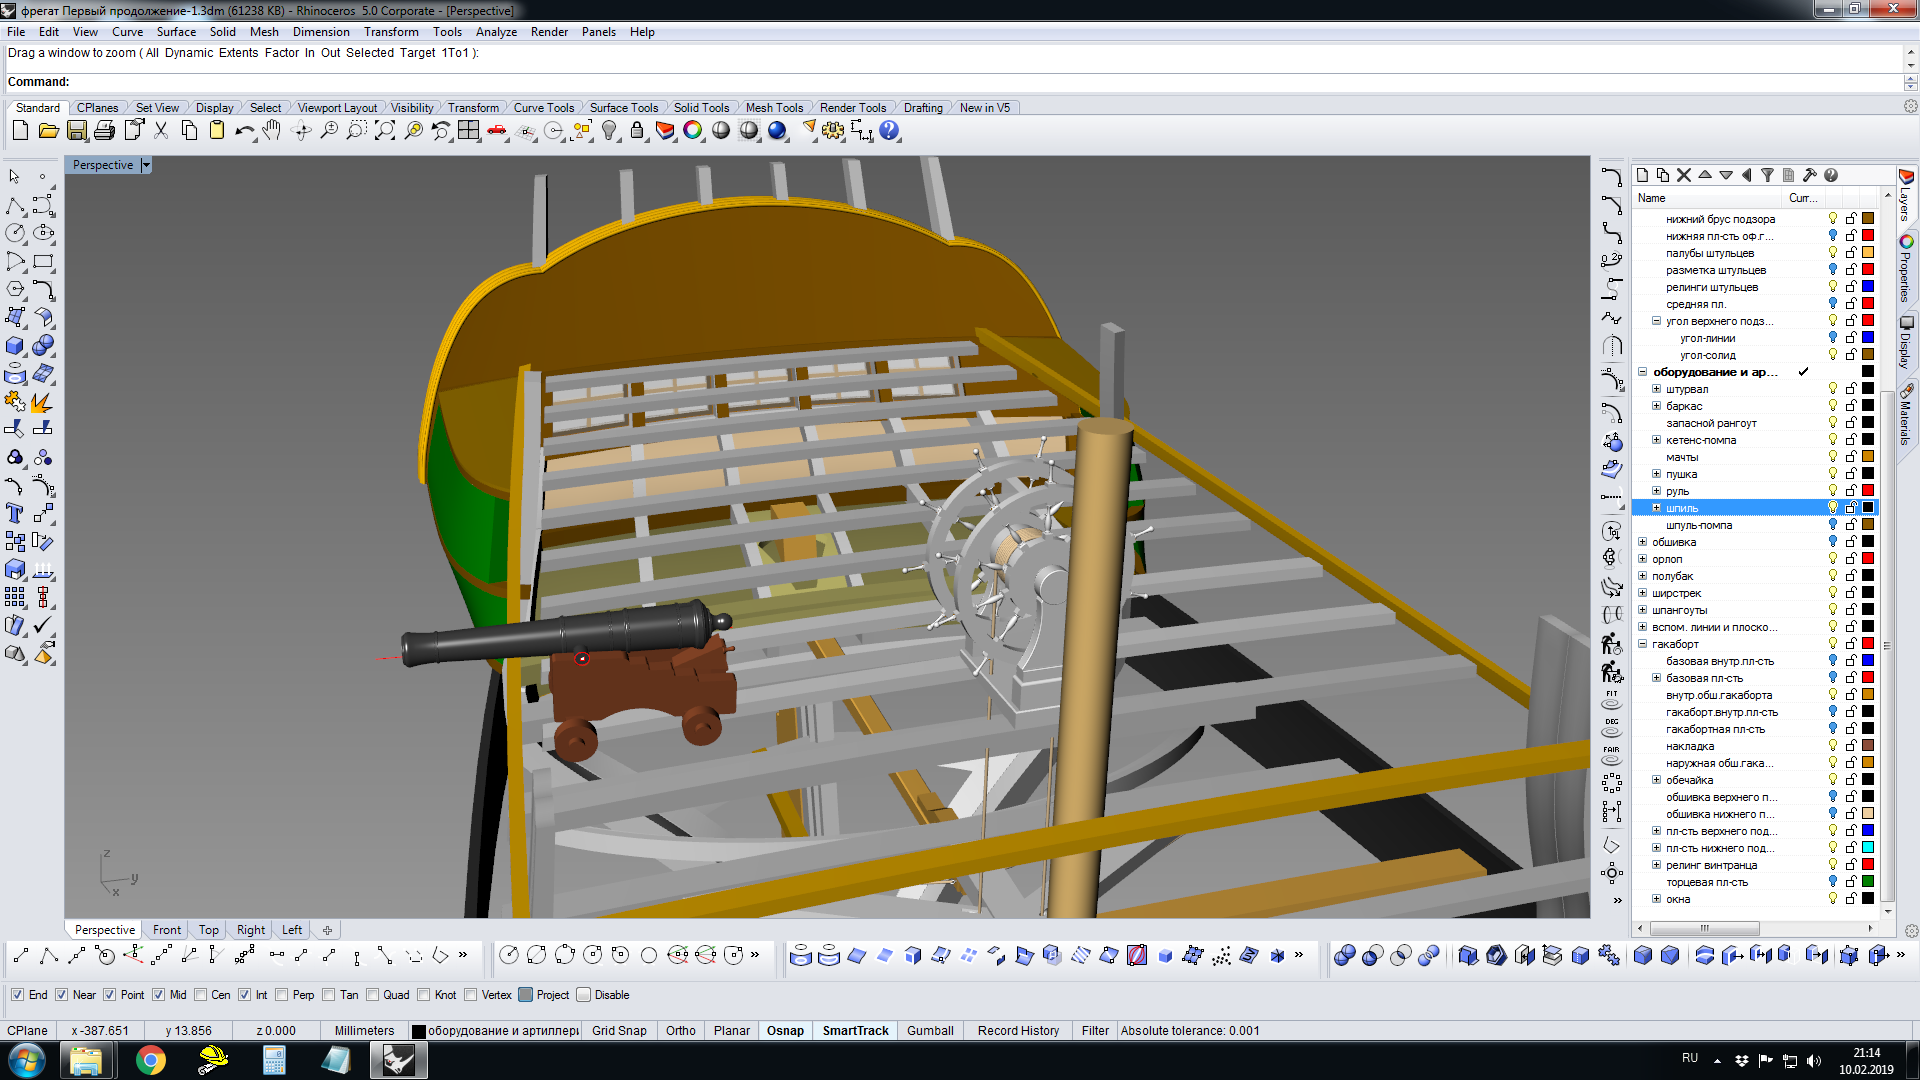Expand the штурвал layer
This screenshot has width=1920, height=1080.
[1656, 389]
